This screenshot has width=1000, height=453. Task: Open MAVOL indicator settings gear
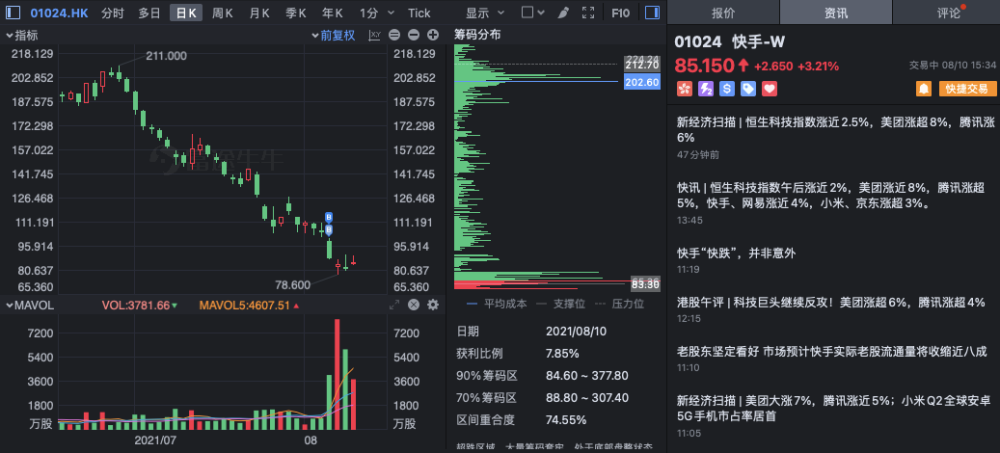click(x=433, y=305)
